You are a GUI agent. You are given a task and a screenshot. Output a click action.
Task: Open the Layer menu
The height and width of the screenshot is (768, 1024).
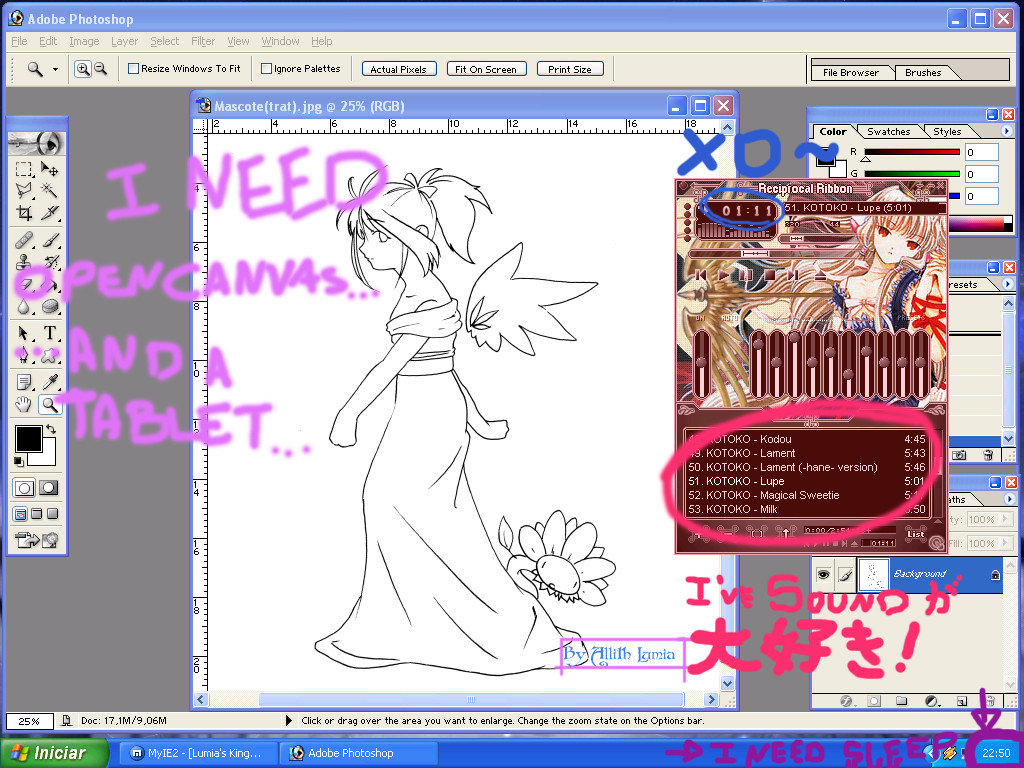[124, 41]
